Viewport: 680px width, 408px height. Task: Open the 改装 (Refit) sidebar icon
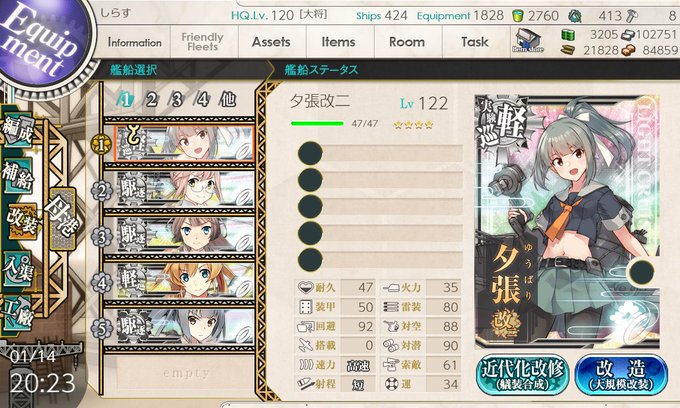(21, 222)
